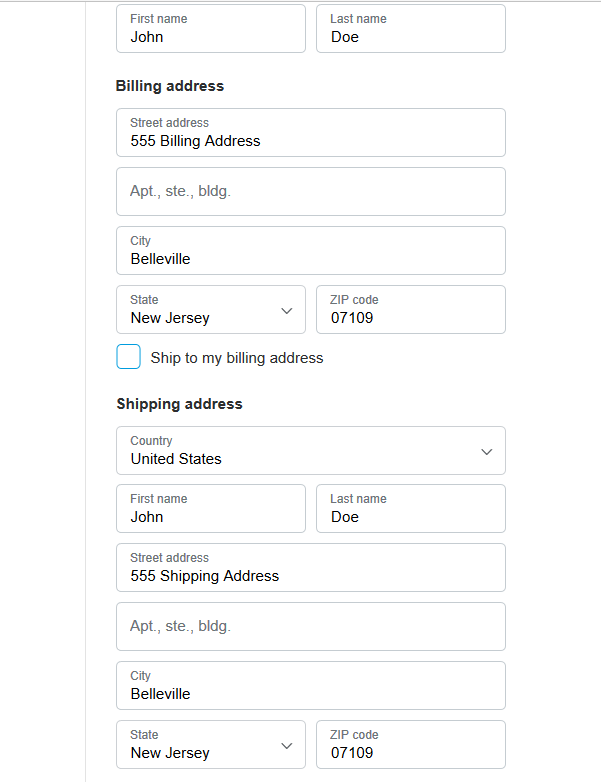Viewport: 601px width, 782px height.
Task: Expand shipping Country dropdown arrow
Action: 486,452
